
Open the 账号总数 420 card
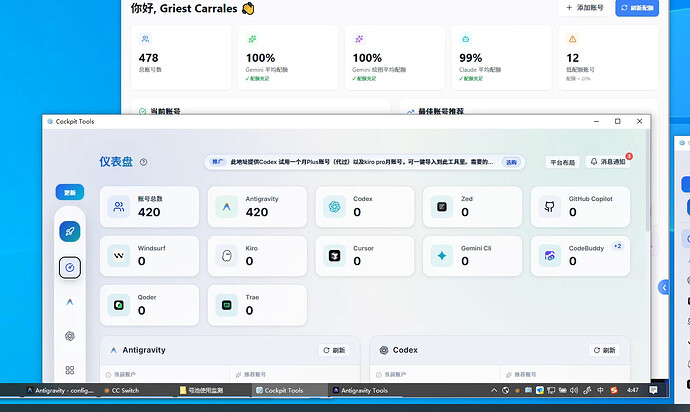pos(150,207)
